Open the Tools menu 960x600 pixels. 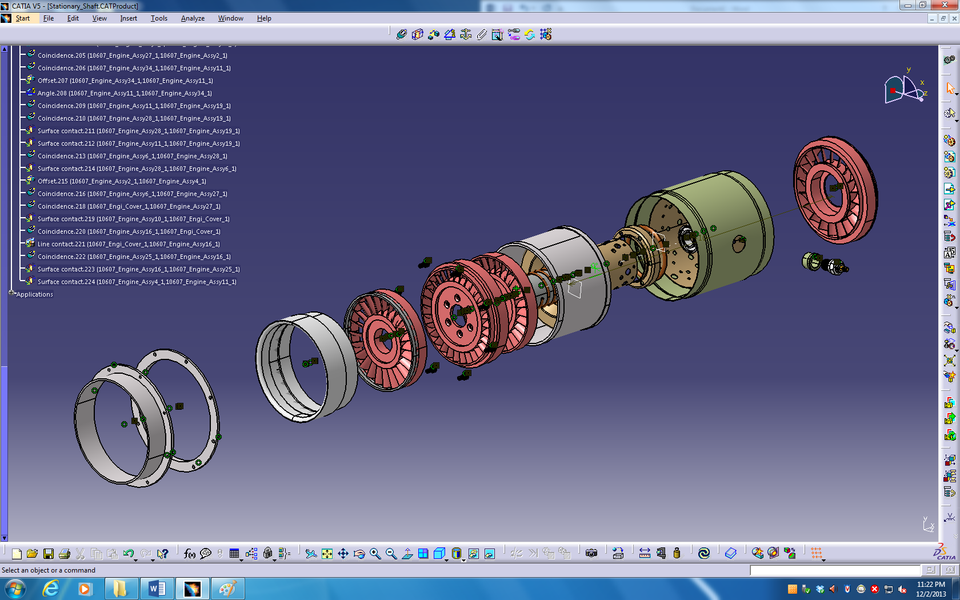[160, 18]
